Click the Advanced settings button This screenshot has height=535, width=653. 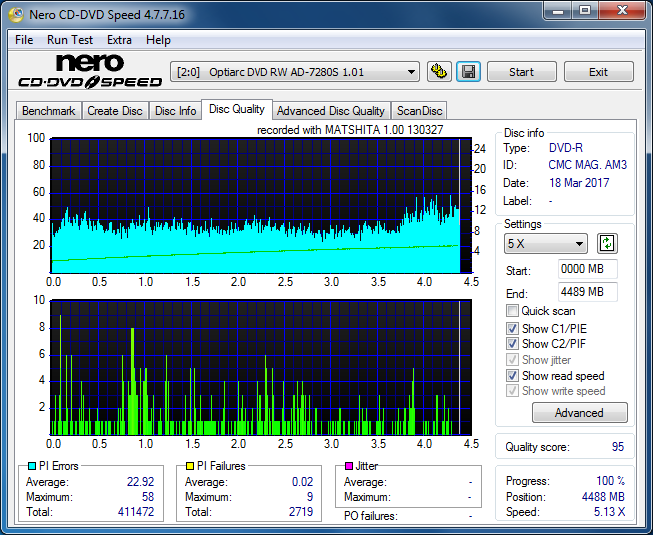pos(579,413)
